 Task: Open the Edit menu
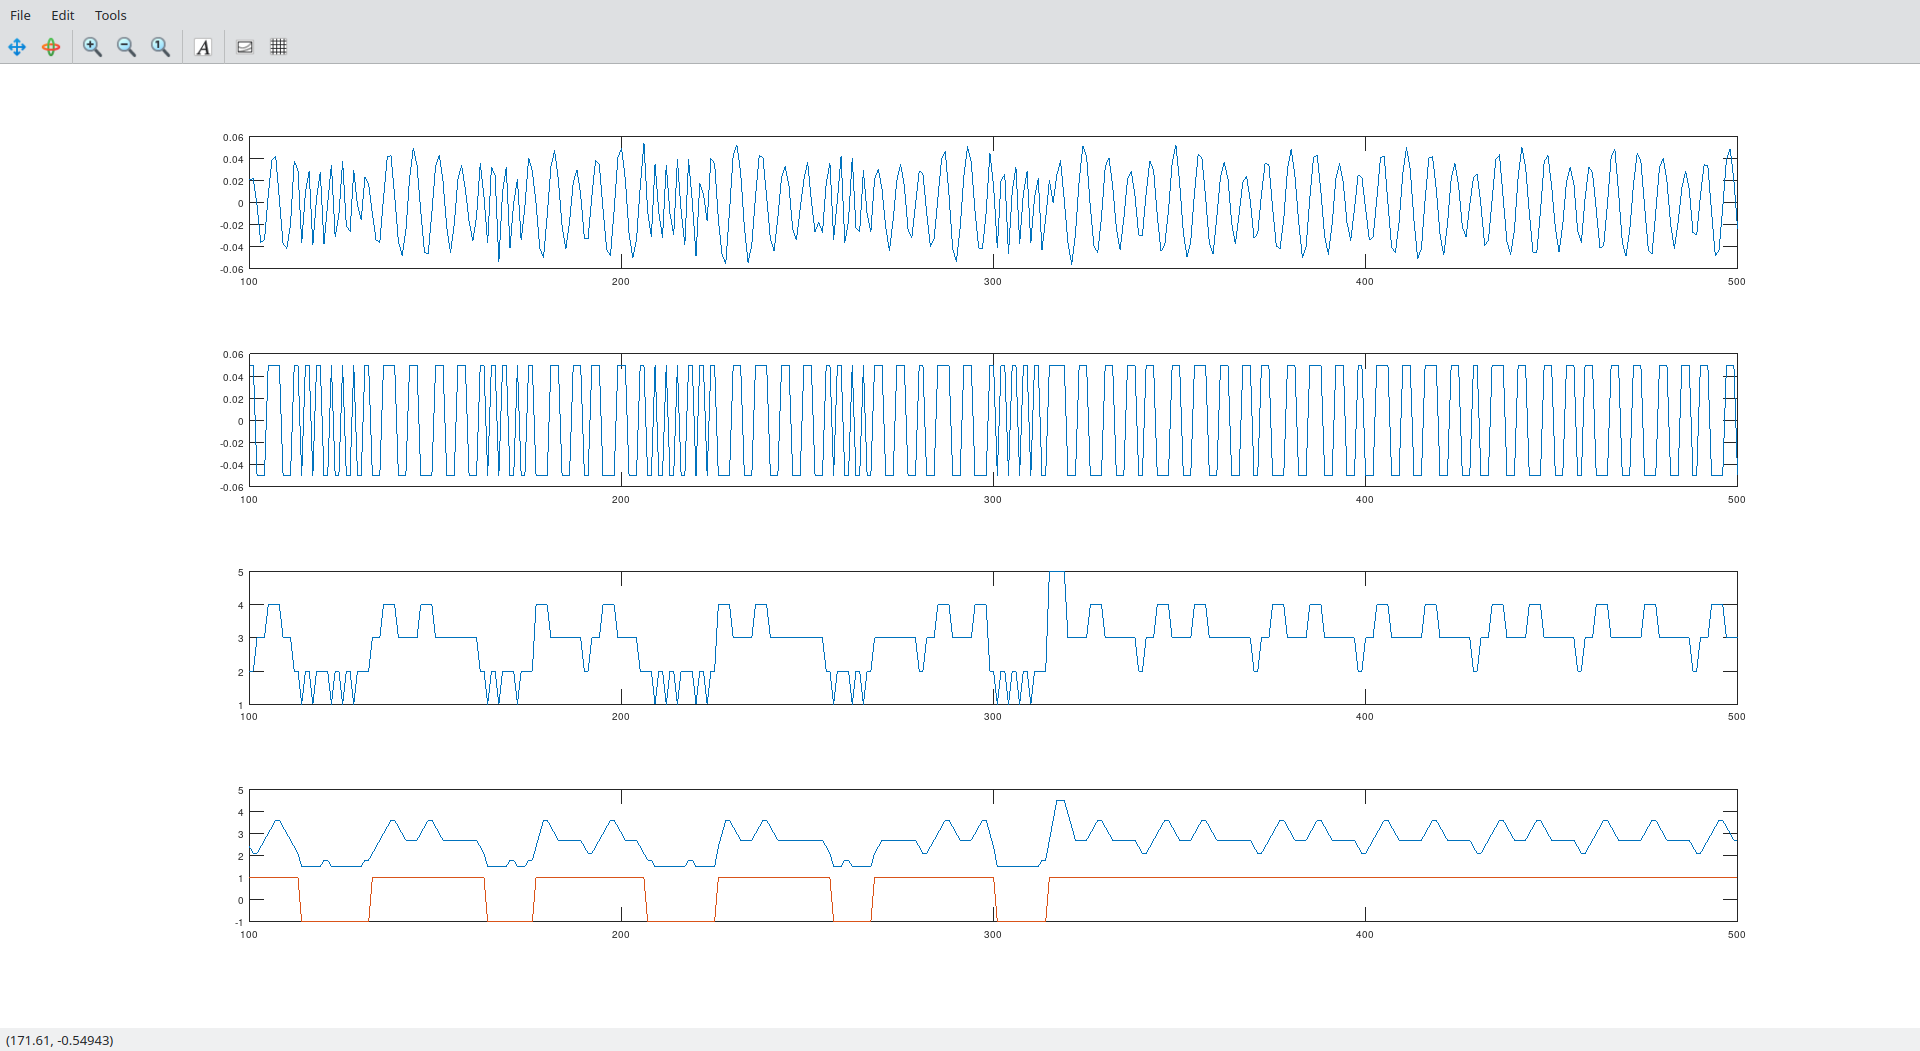63,15
